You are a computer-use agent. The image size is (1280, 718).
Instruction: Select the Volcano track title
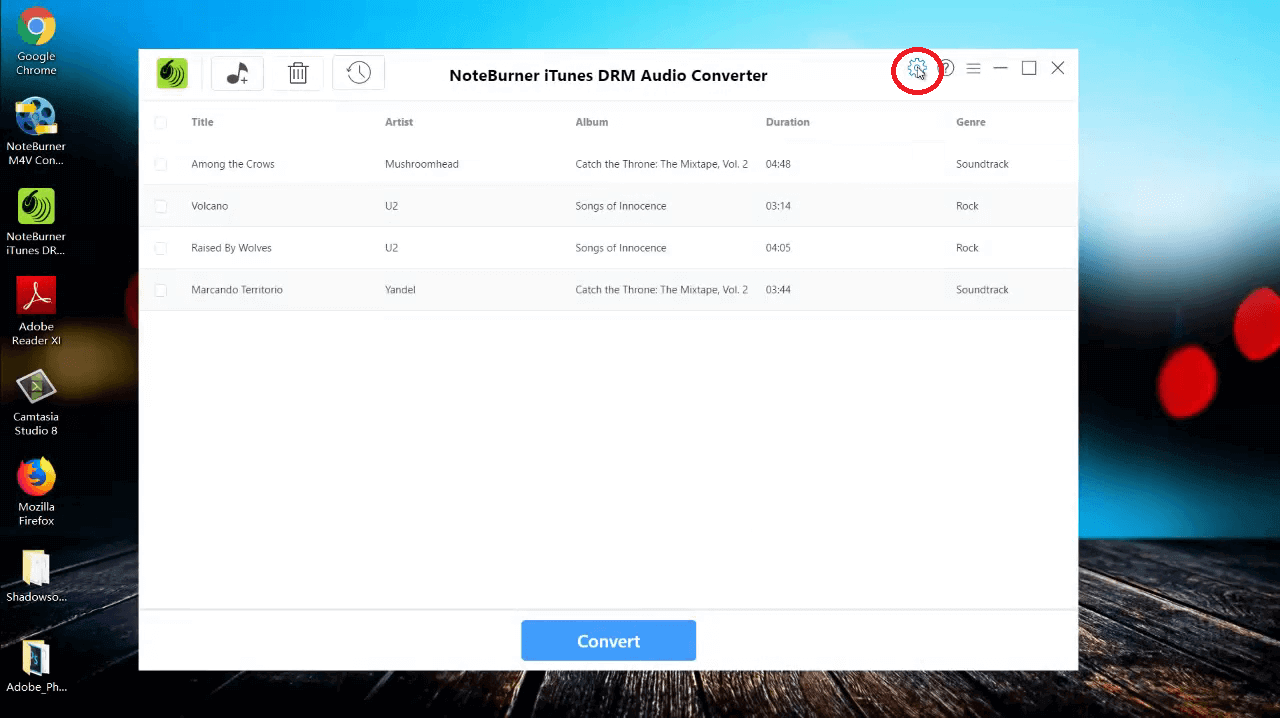tap(210, 206)
